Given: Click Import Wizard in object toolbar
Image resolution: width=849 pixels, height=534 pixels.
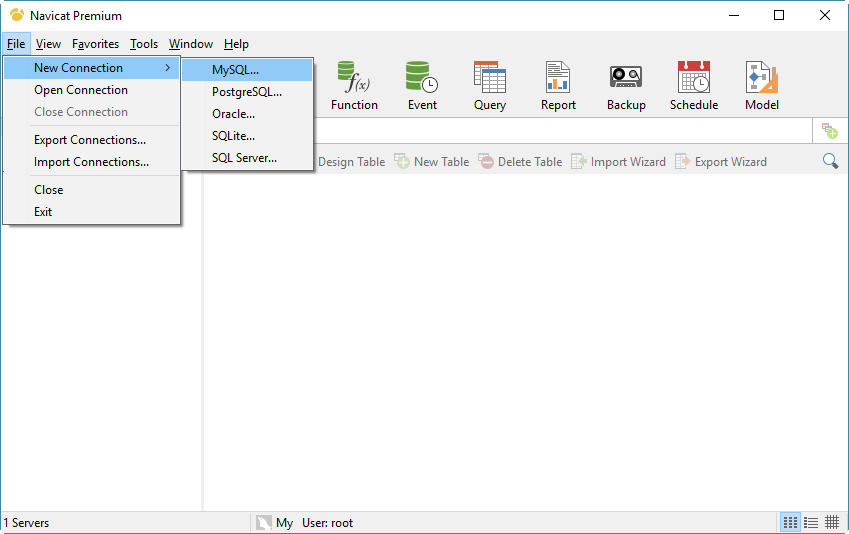Looking at the screenshot, I should [x=618, y=161].
